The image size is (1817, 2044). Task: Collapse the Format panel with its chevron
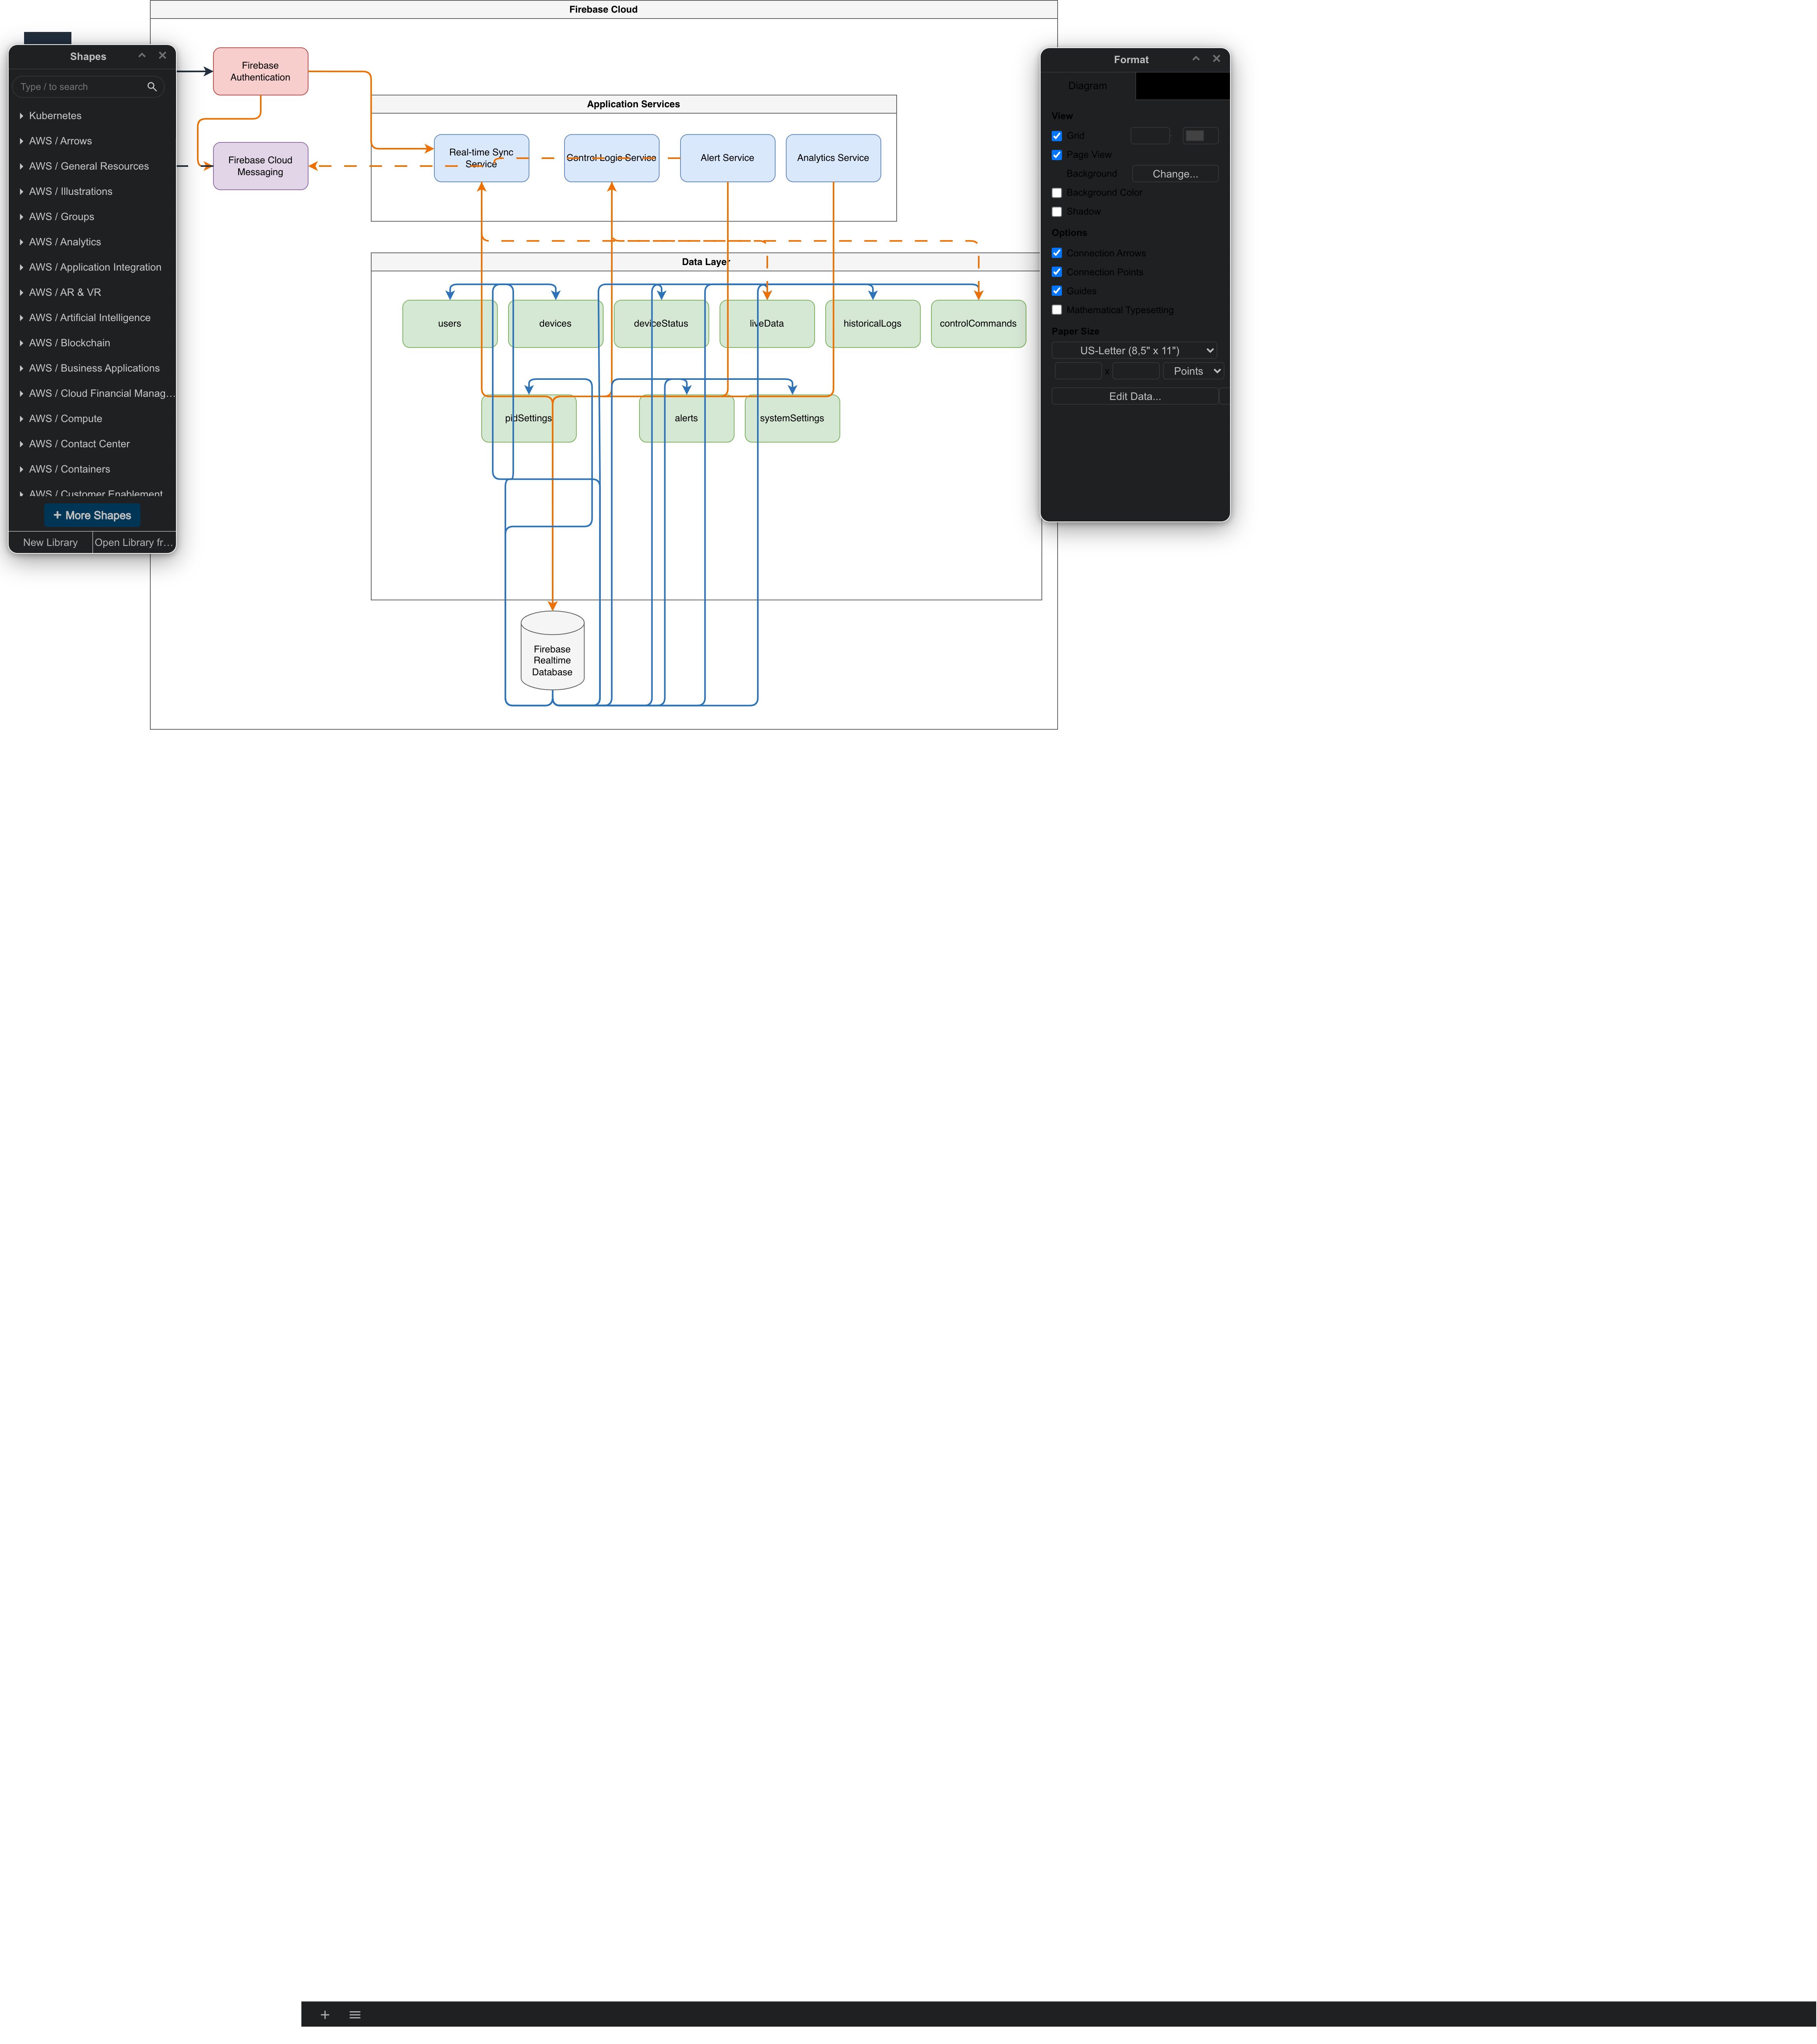[x=1196, y=59]
